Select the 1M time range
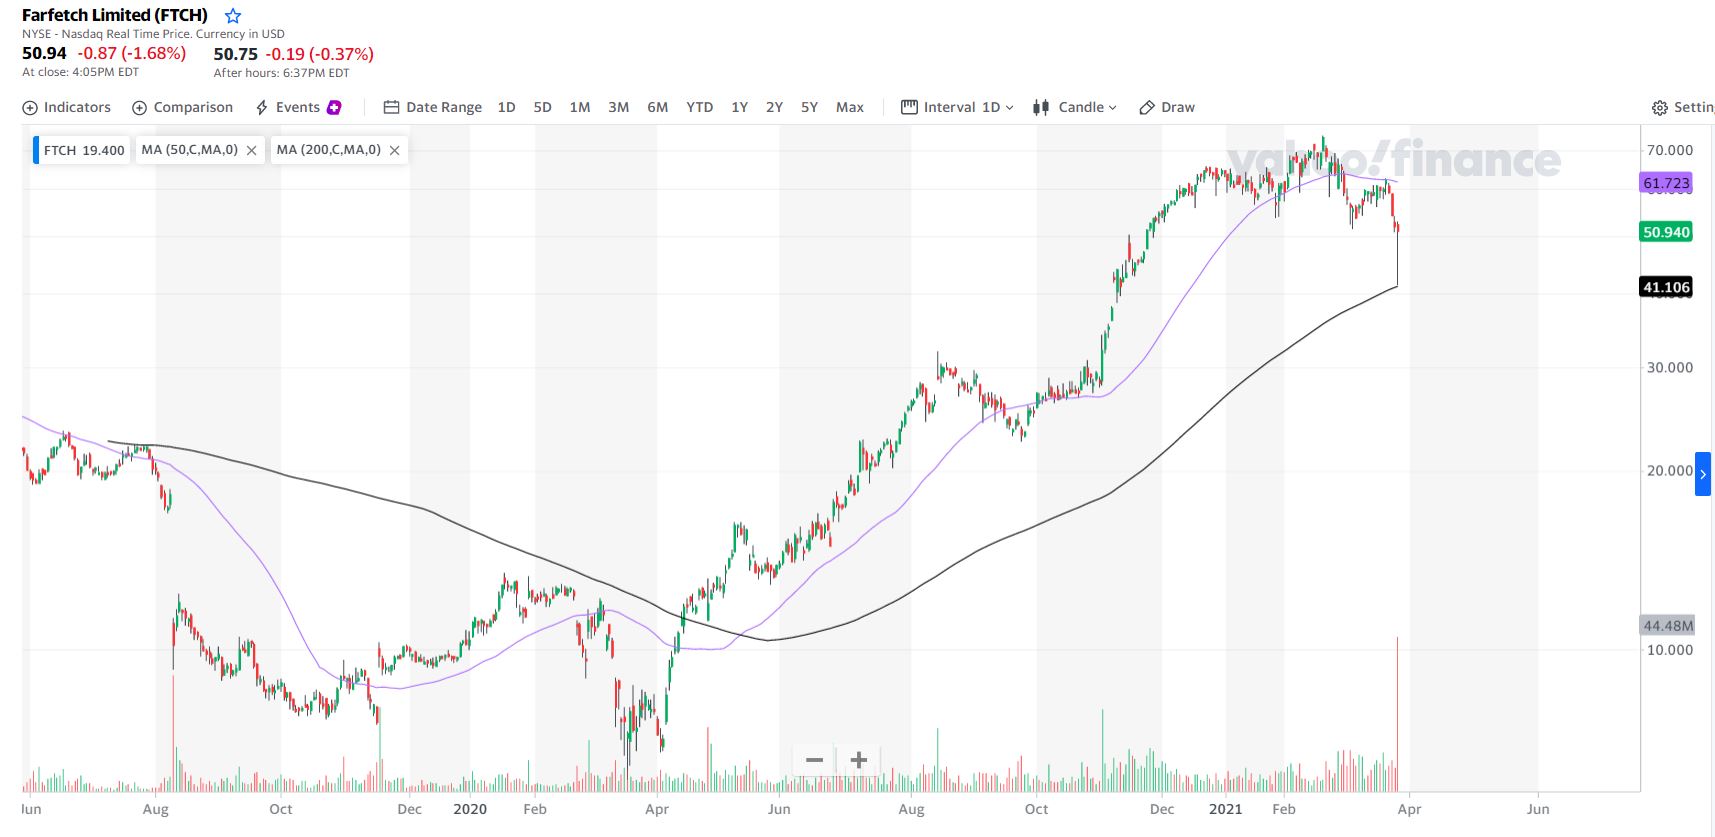The width and height of the screenshot is (1715, 837). coord(580,107)
